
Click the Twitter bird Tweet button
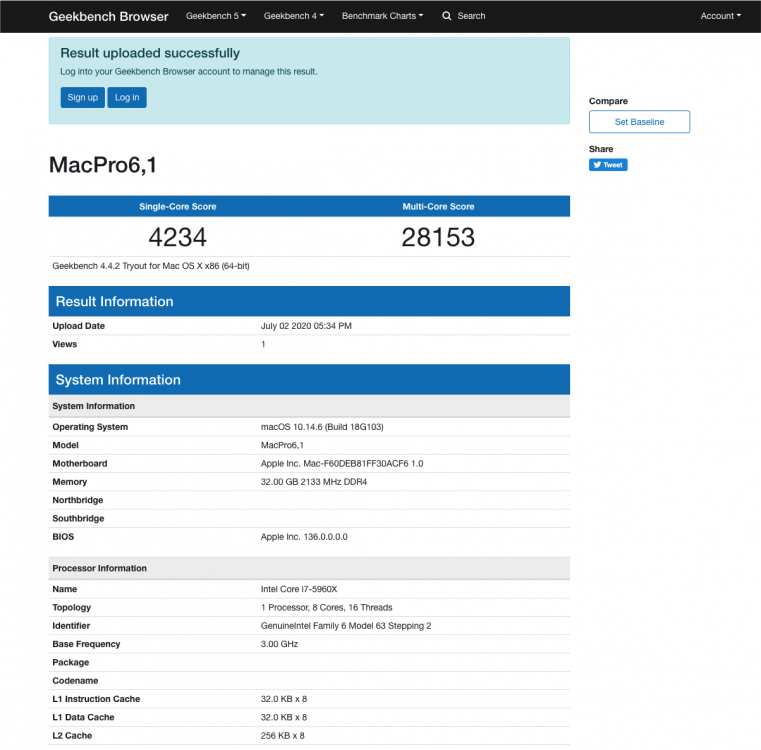(608, 165)
